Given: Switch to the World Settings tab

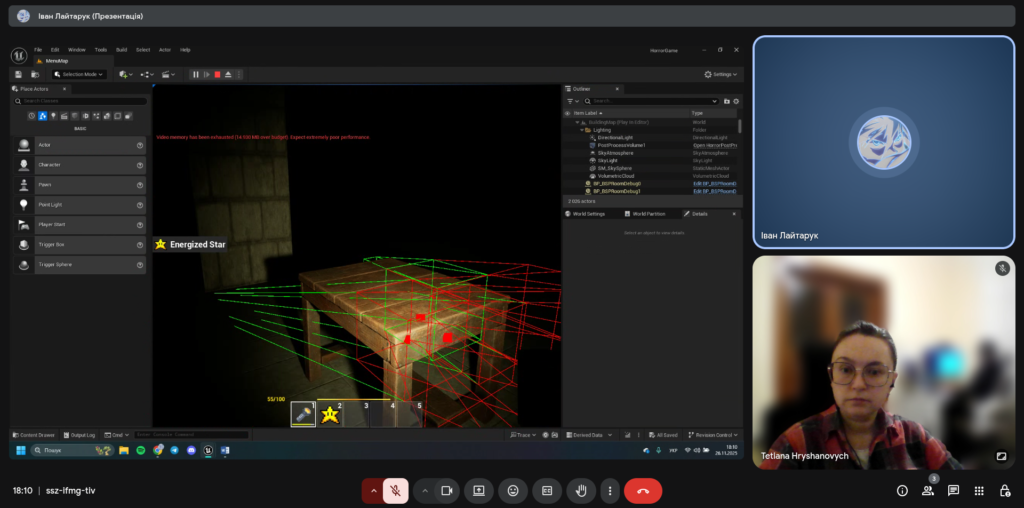Looking at the screenshot, I should coord(587,214).
